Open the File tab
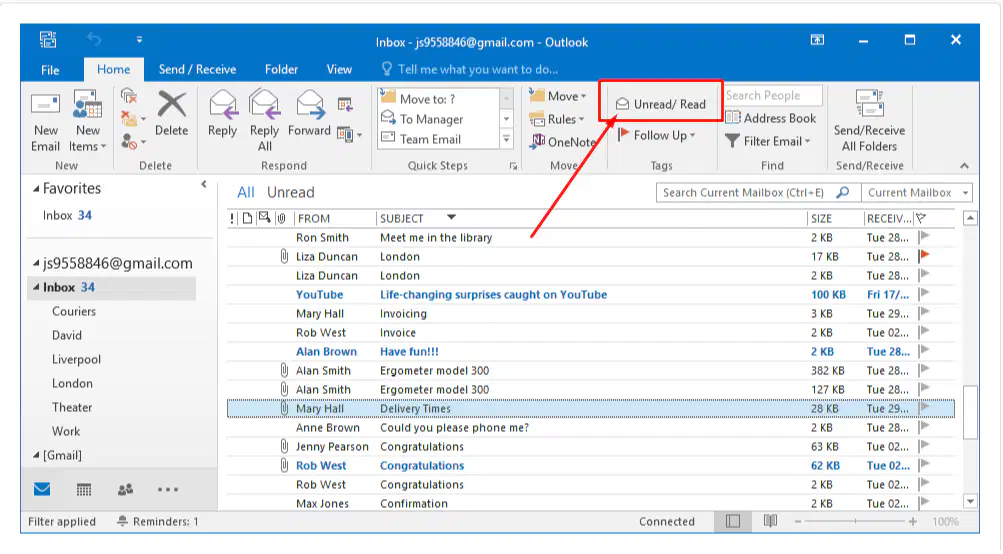 click(x=50, y=70)
